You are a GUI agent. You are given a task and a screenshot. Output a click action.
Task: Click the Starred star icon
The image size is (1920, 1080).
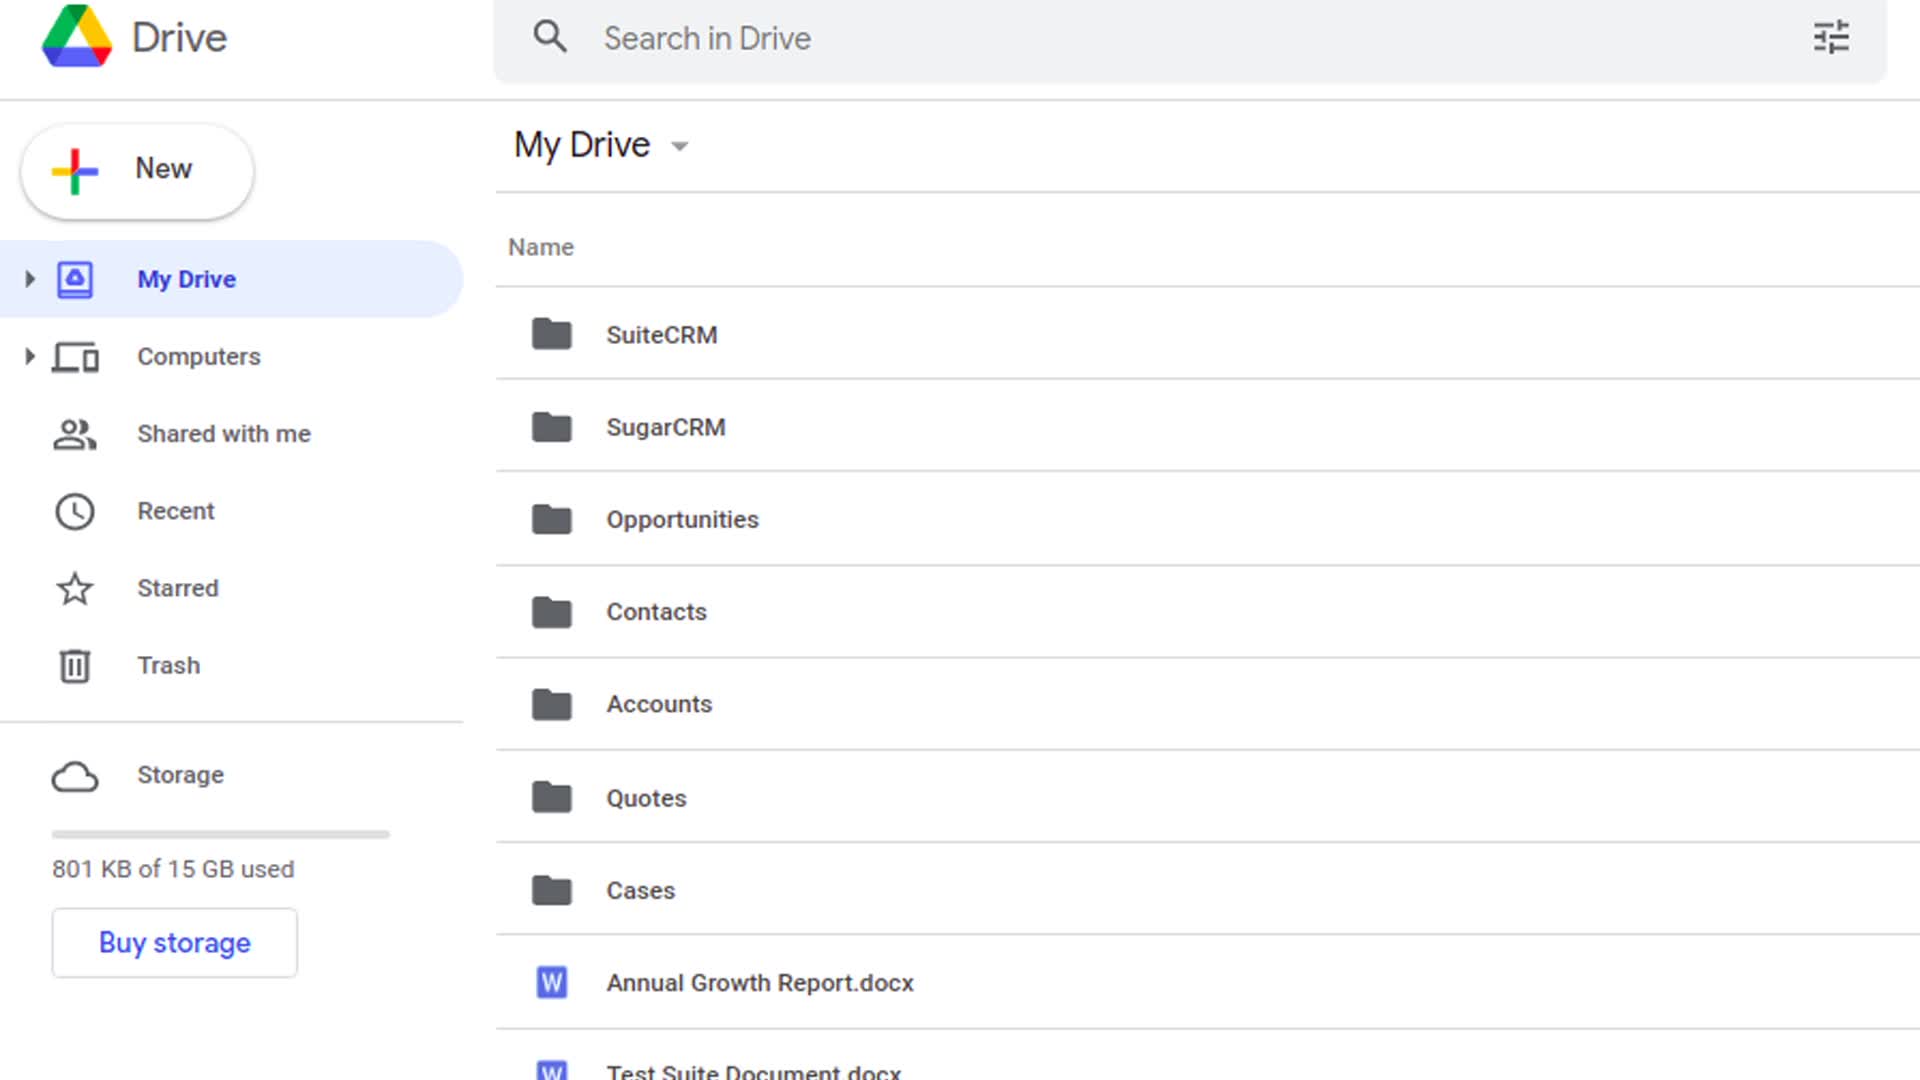(75, 588)
